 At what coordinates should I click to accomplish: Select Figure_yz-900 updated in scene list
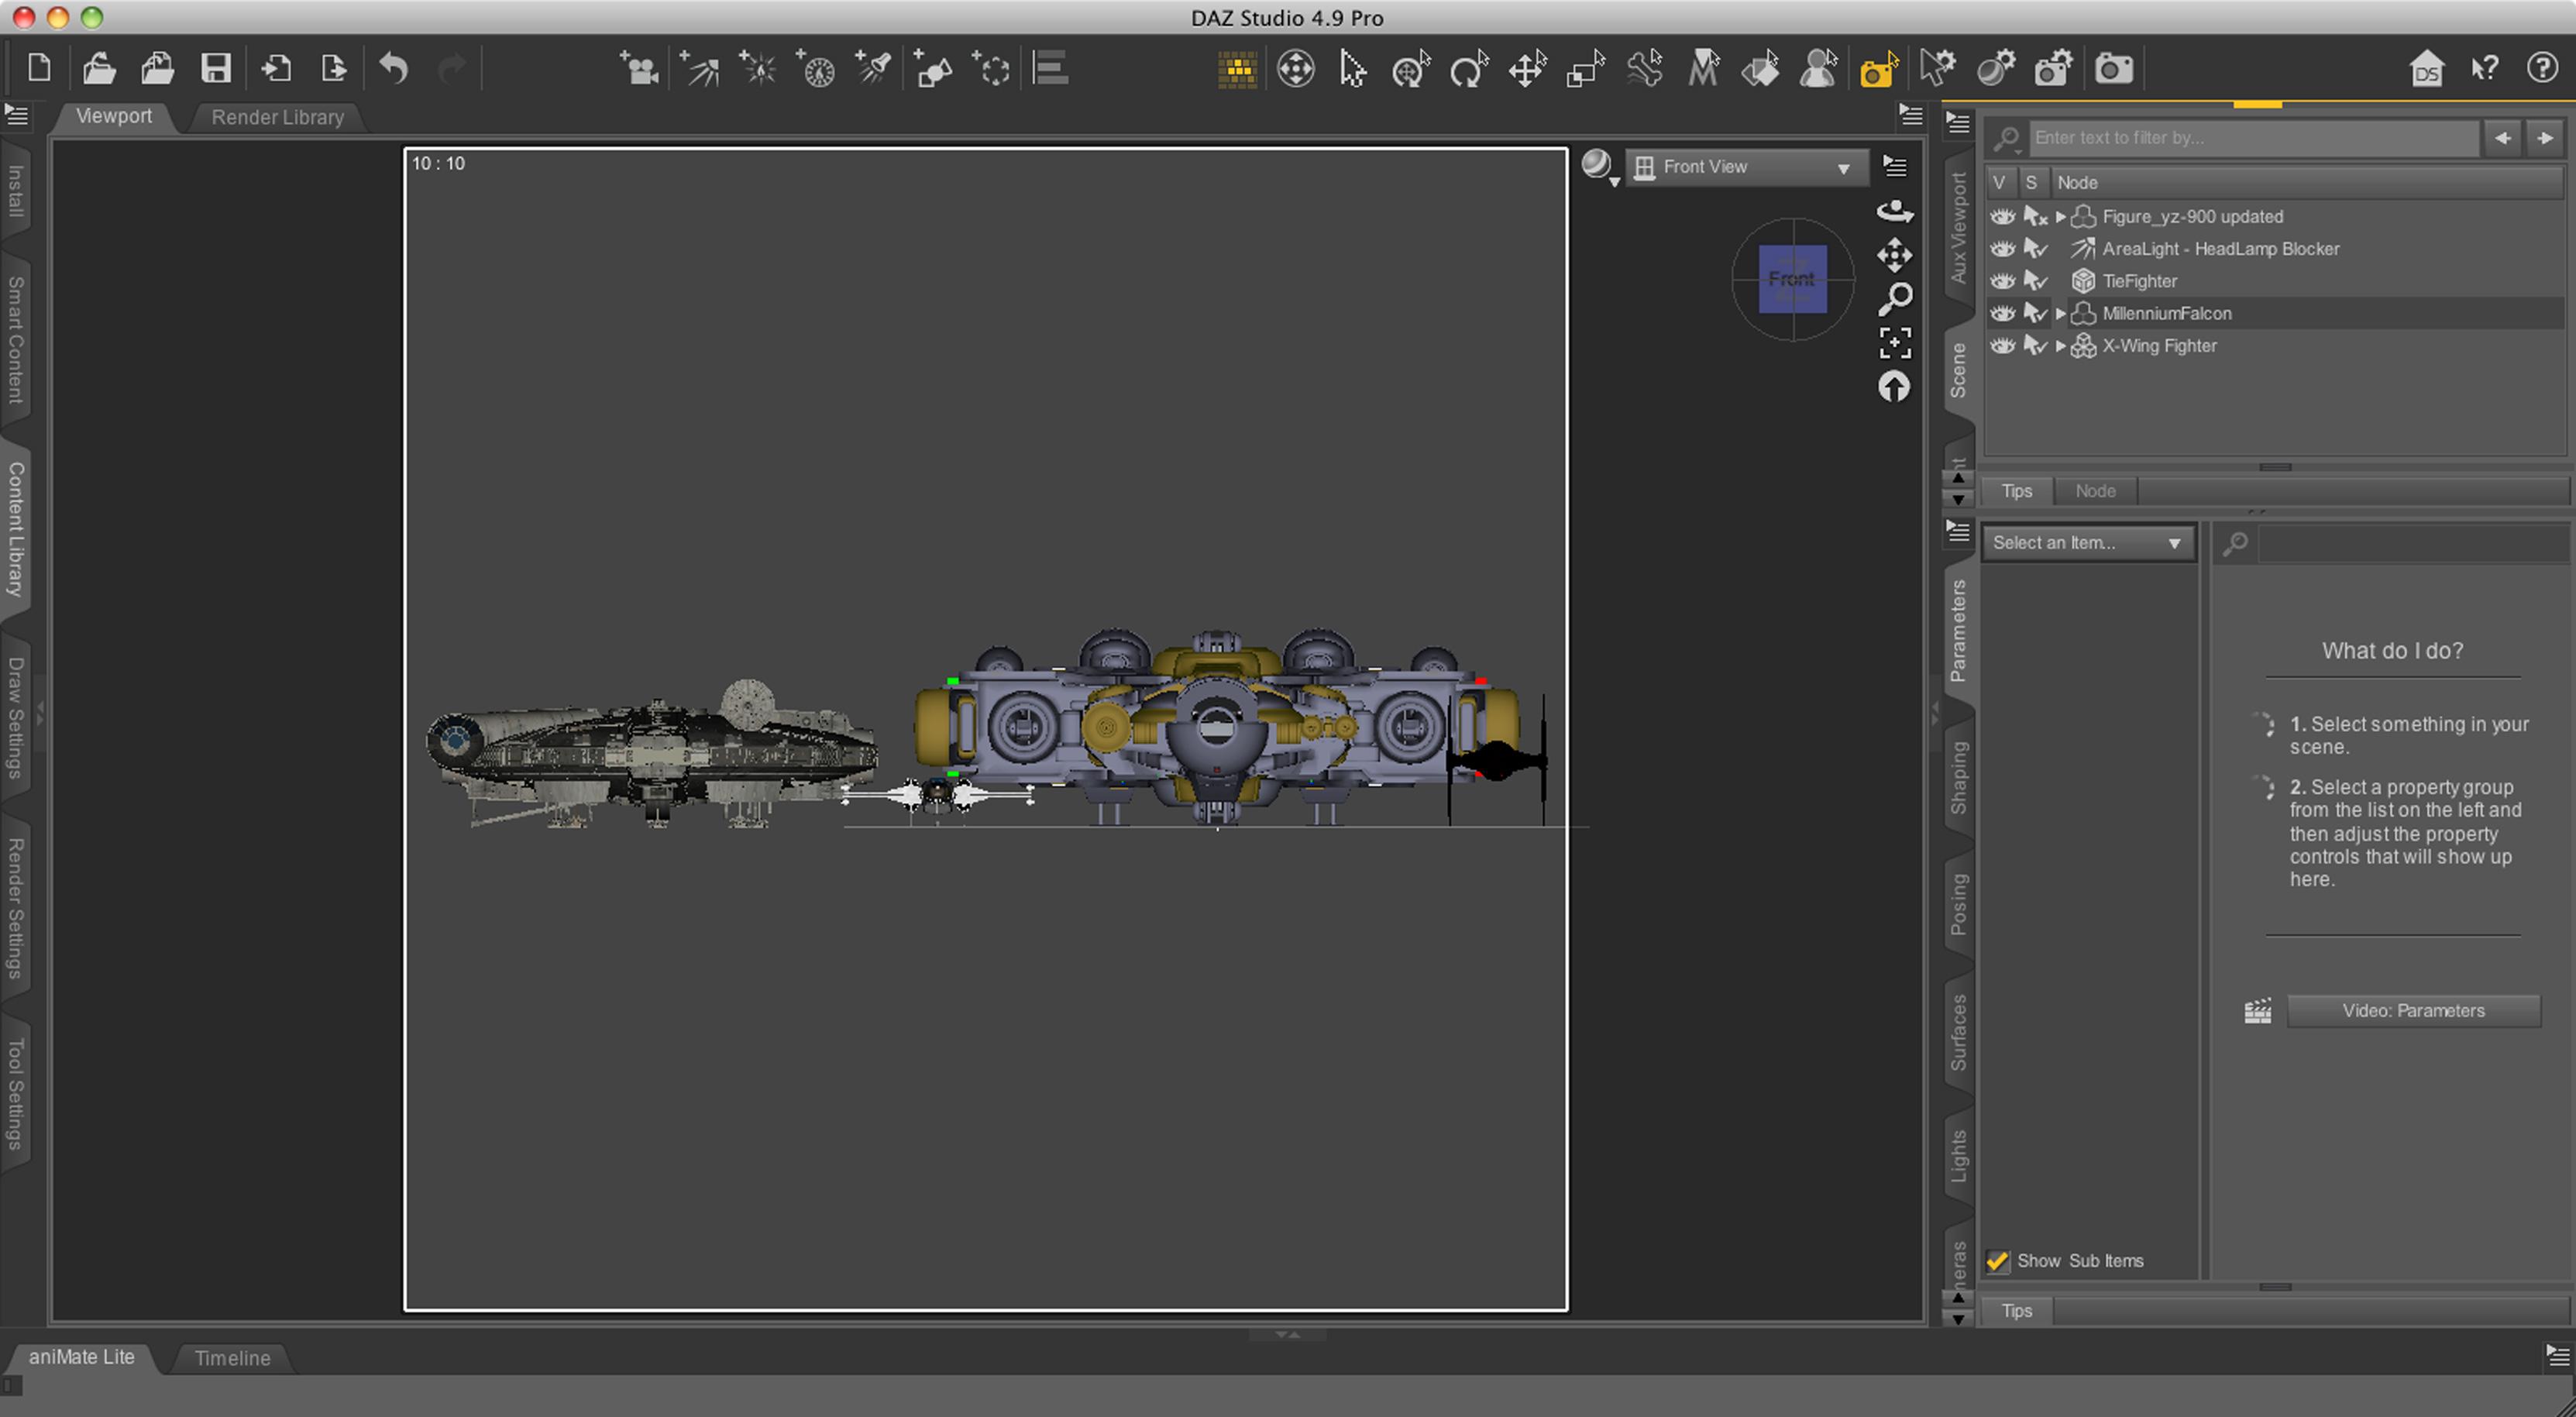[2192, 217]
